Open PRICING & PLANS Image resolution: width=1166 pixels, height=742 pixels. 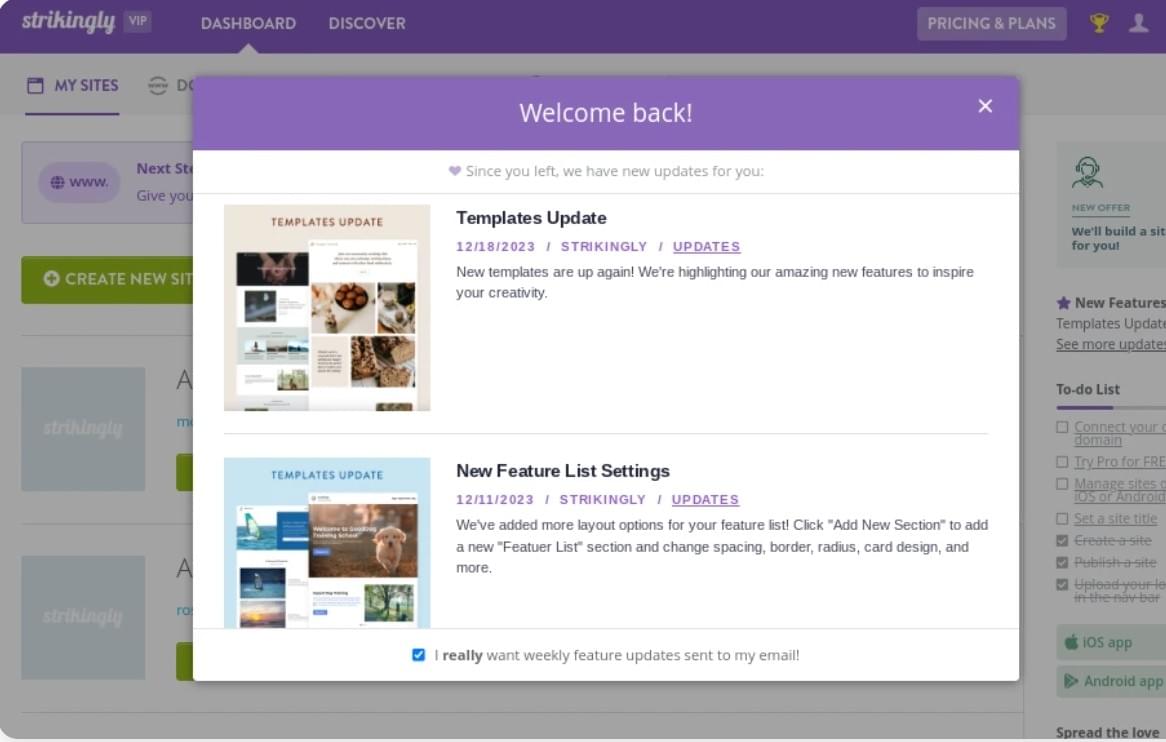[x=991, y=24]
